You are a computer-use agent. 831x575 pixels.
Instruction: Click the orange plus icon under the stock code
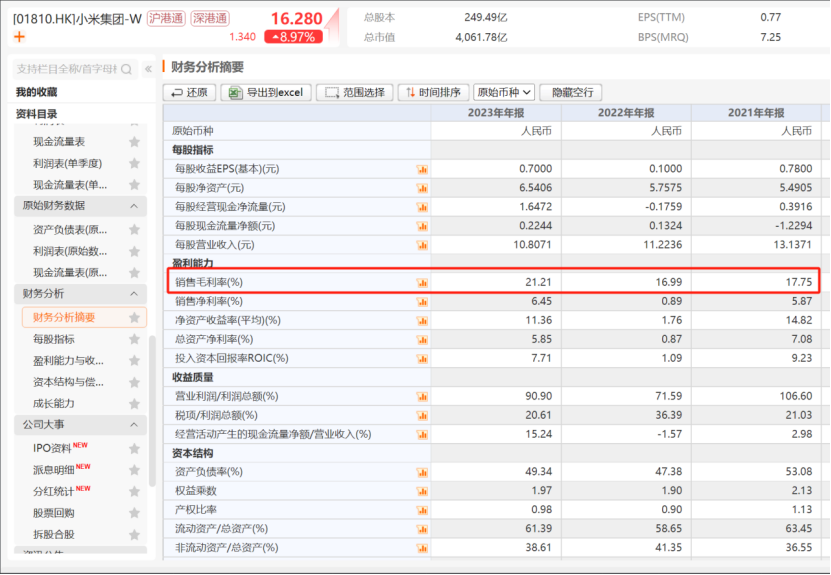click(19, 37)
